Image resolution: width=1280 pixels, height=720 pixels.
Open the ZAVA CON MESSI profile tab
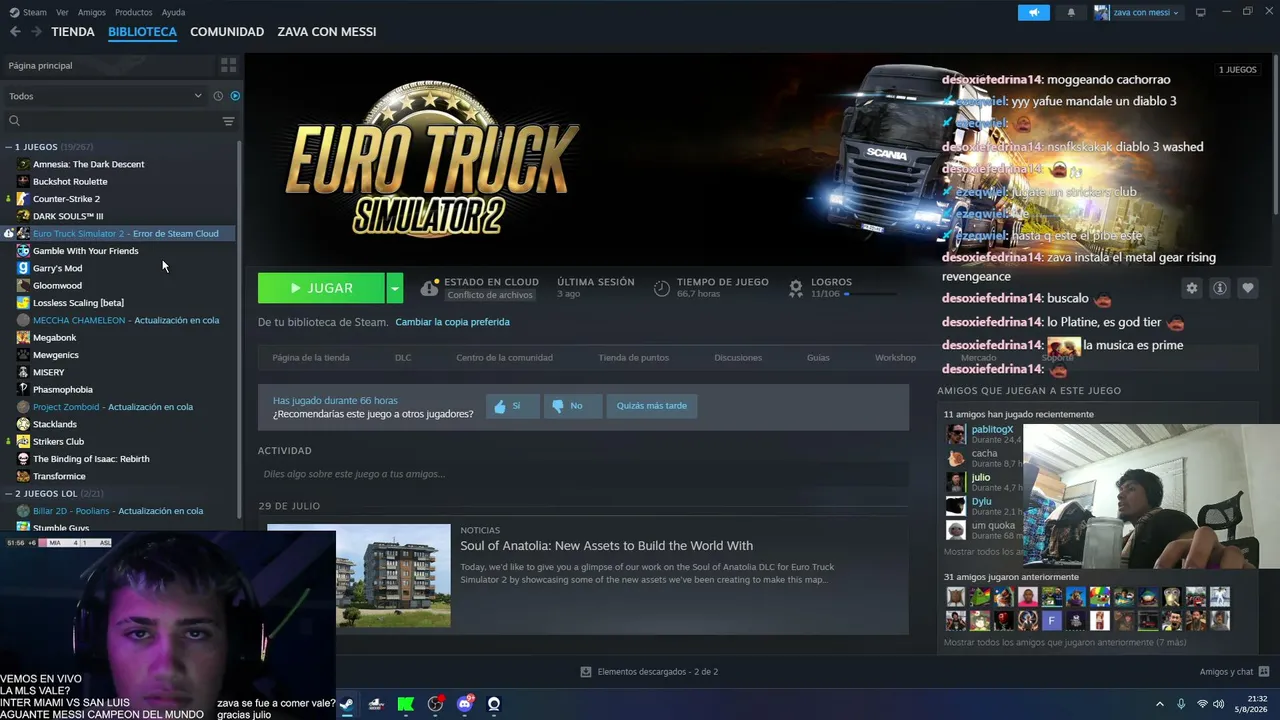(x=327, y=32)
